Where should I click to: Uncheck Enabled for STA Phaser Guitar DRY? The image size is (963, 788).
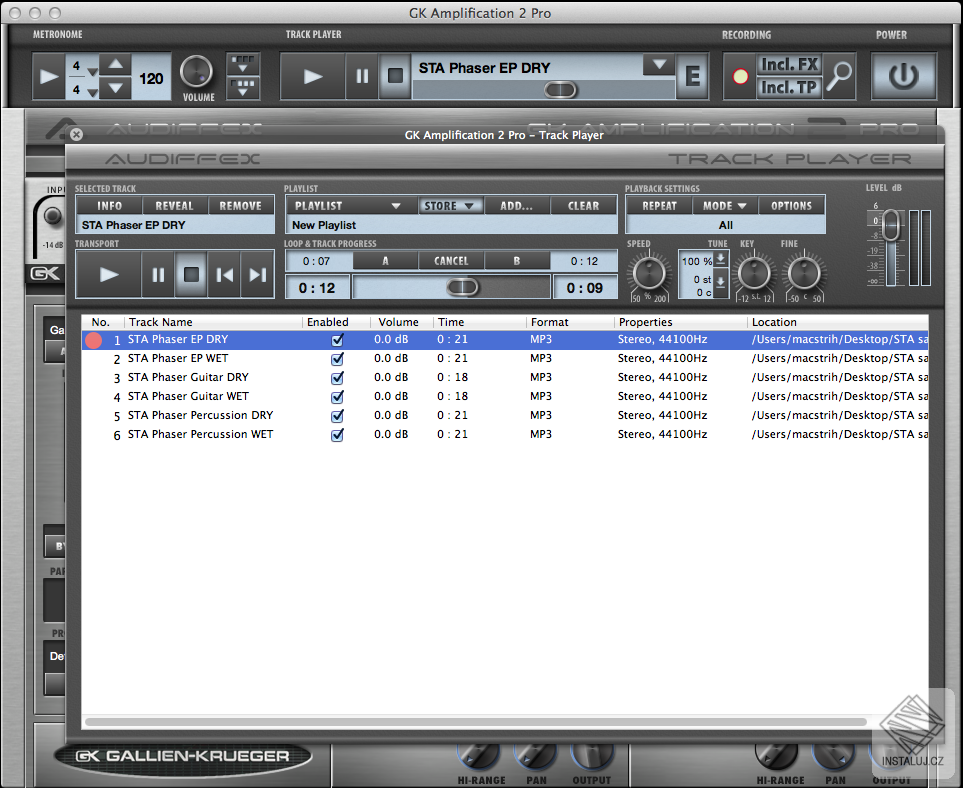[337, 378]
